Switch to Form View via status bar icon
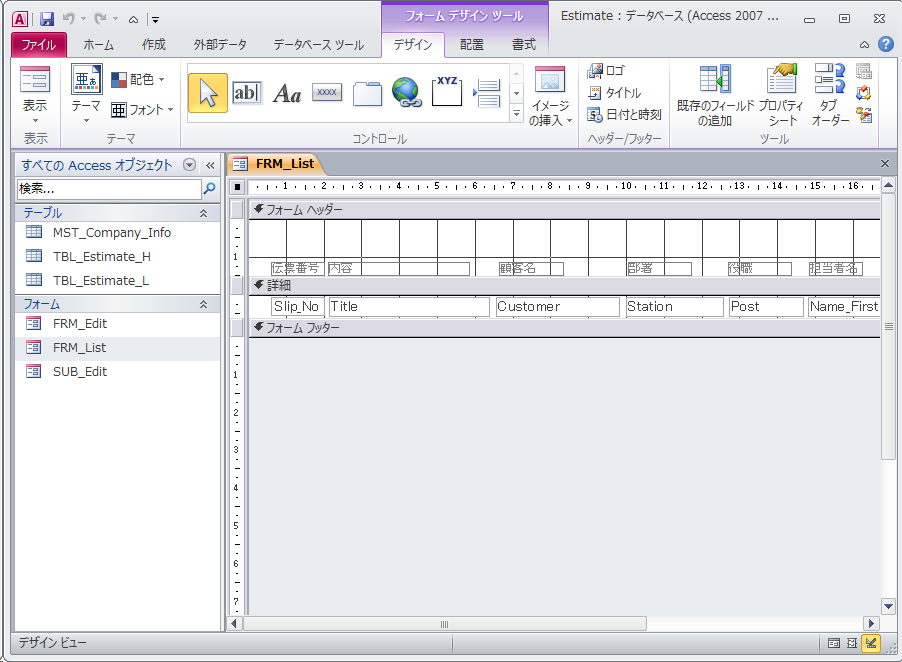This screenshot has width=902, height=662. point(834,643)
